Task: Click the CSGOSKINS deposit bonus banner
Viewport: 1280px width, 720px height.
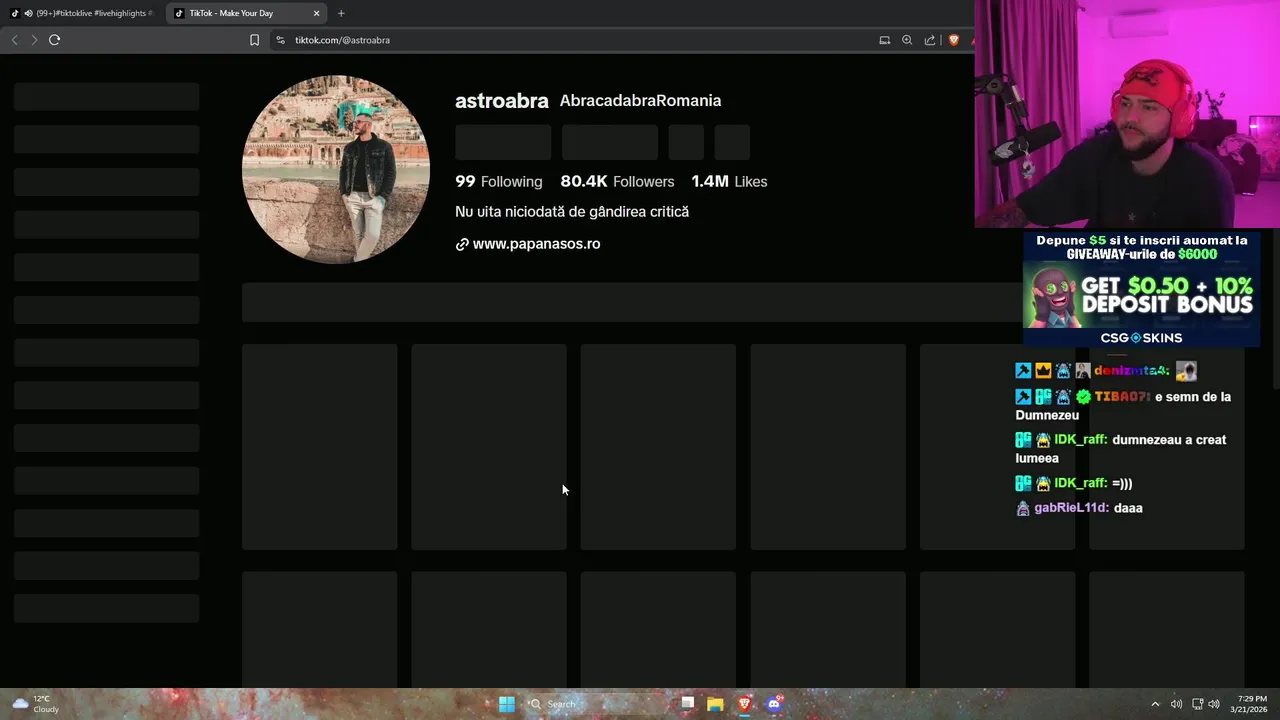Action: click(1141, 290)
